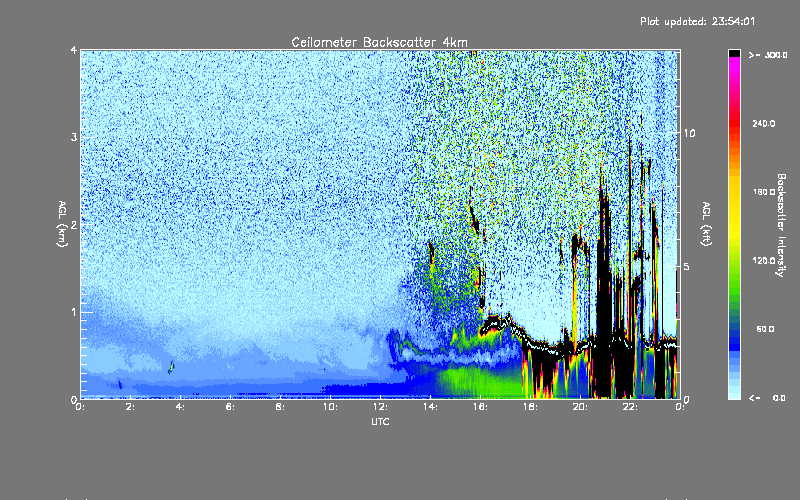Click the '60.0' colorbar label
Image resolution: width=800 pixels, height=500 pixels.
coord(765,329)
